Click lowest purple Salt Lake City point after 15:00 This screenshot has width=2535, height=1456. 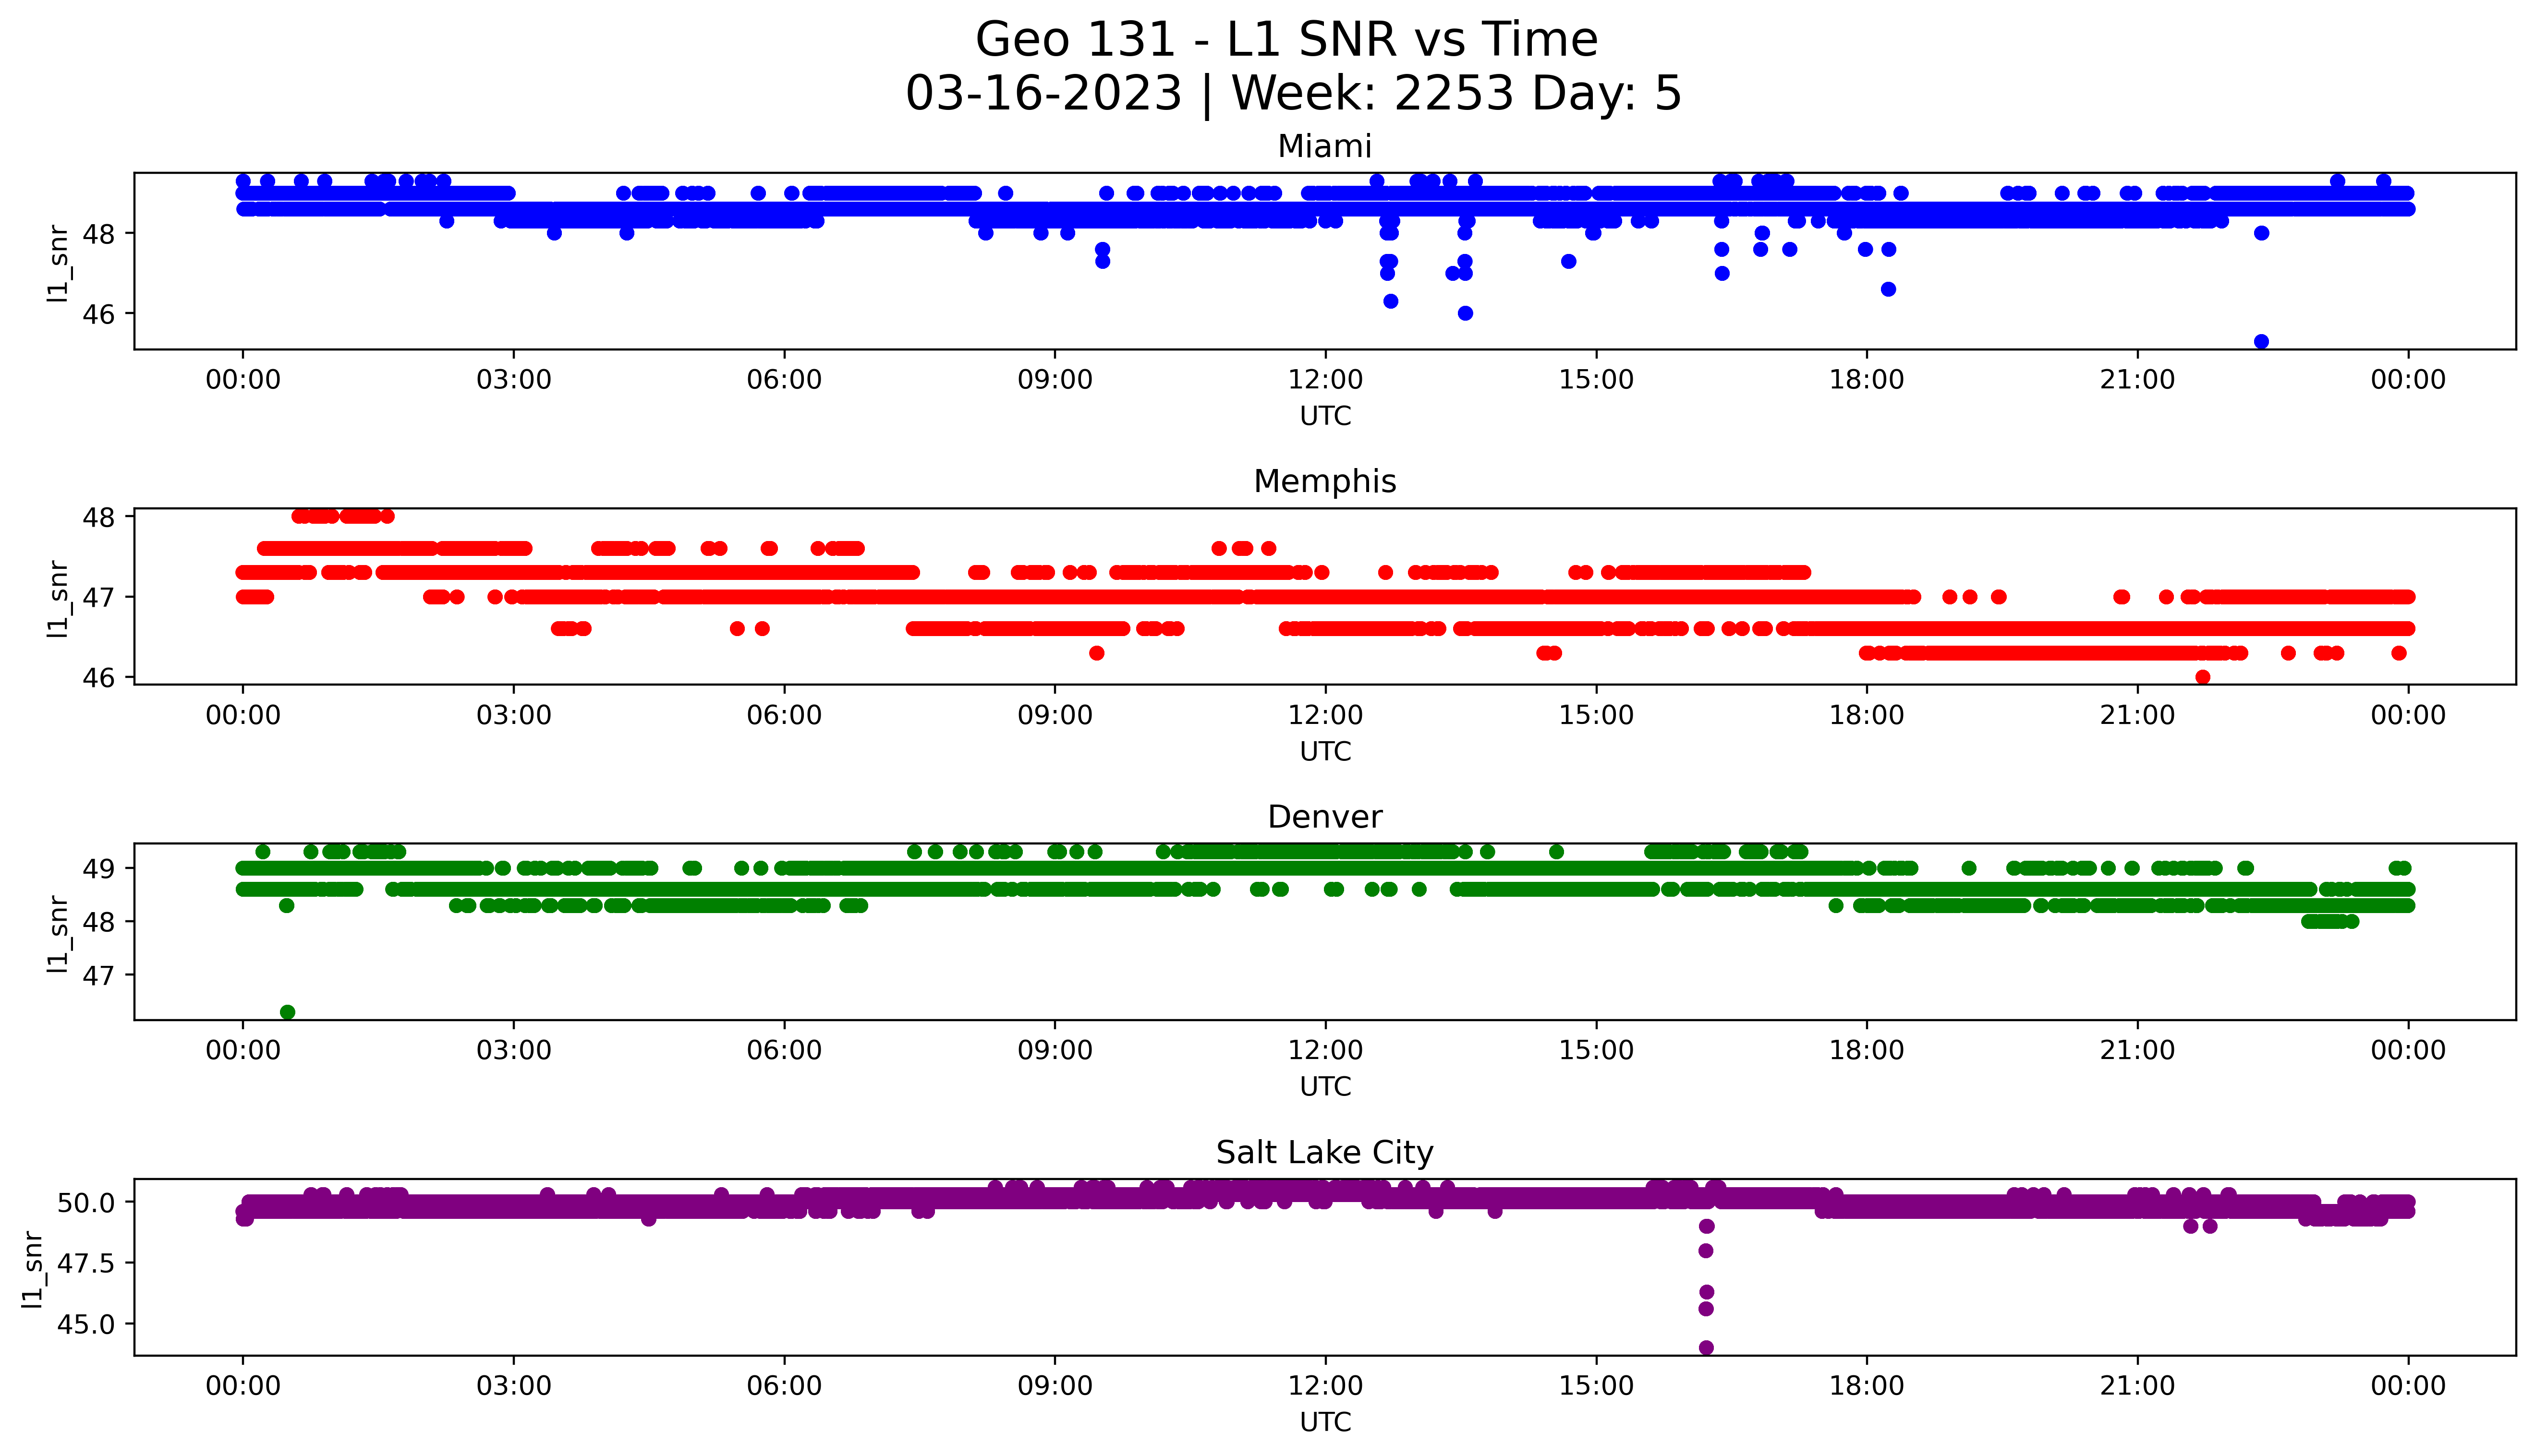[x=1706, y=1348]
